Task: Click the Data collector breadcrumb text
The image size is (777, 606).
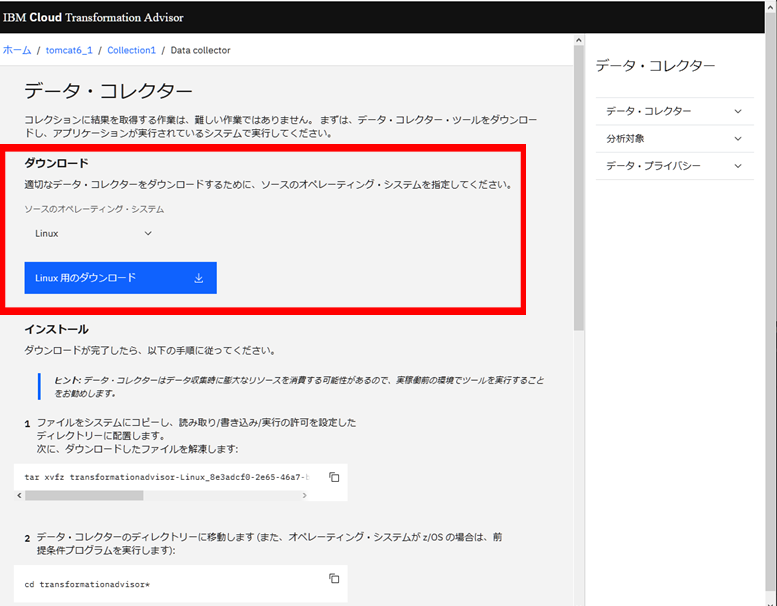Action: (x=200, y=50)
